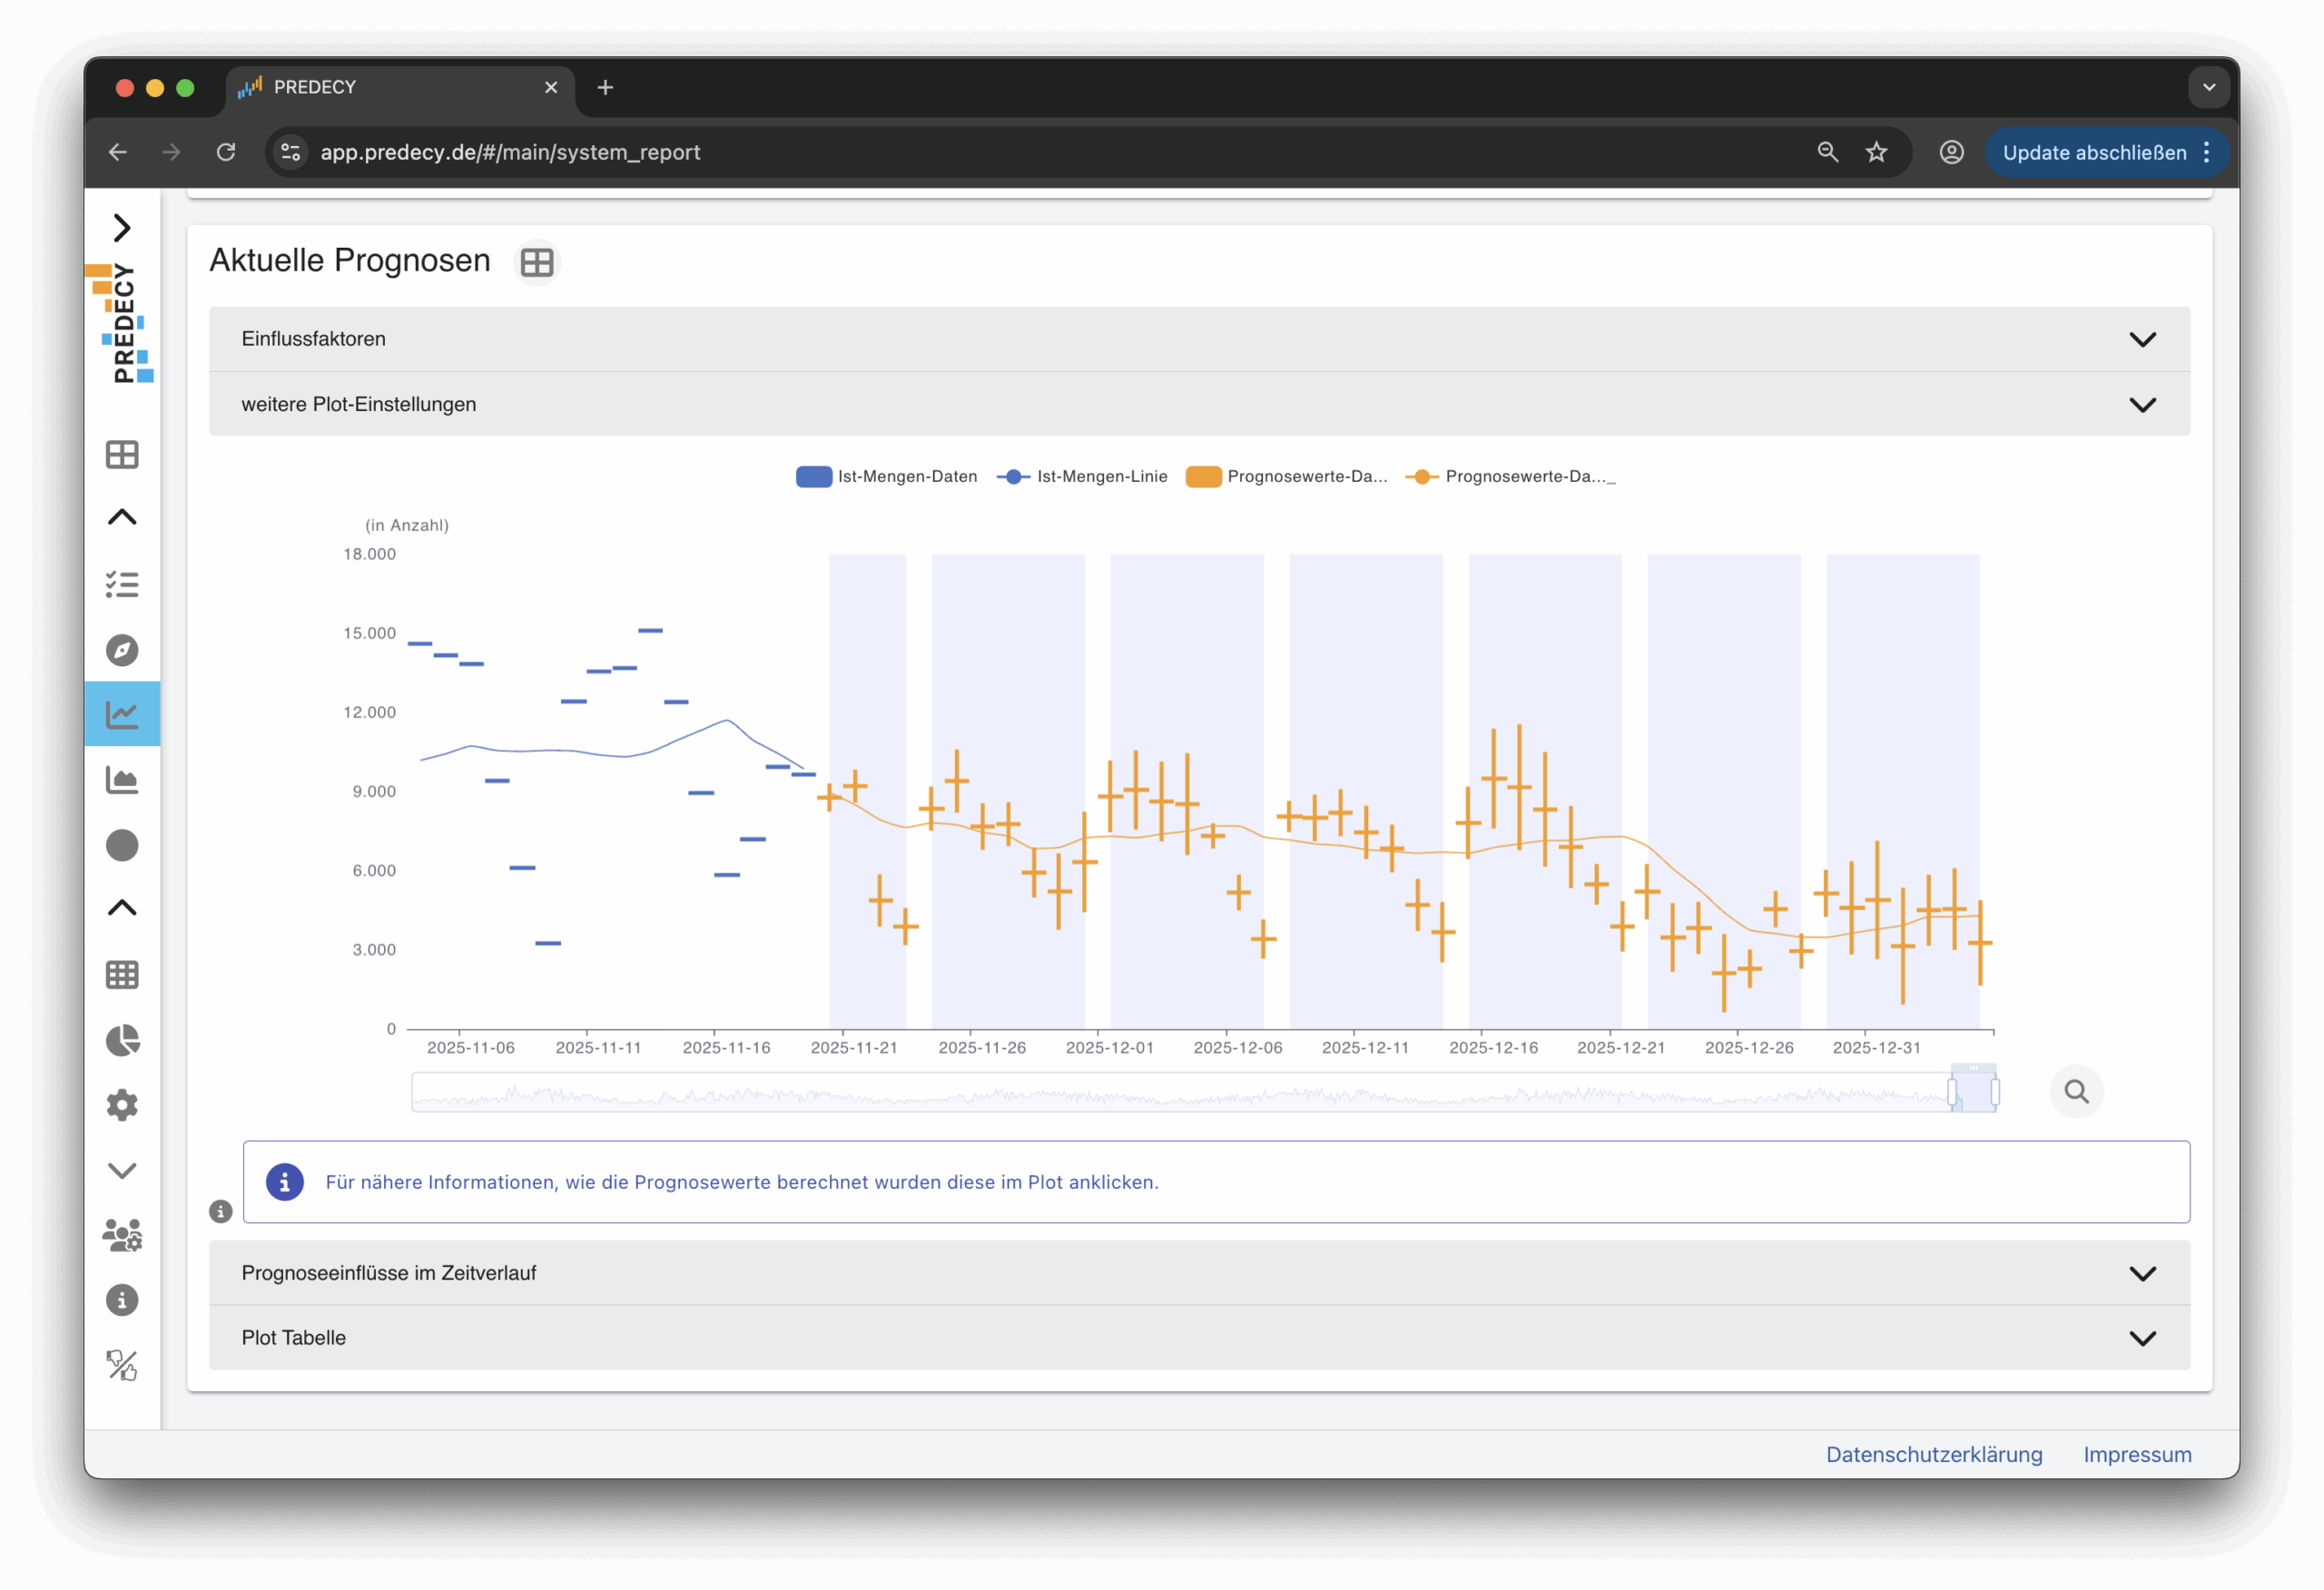
Task: Open the Datenschutzerklärung link
Action: pyautogui.click(x=1933, y=1455)
